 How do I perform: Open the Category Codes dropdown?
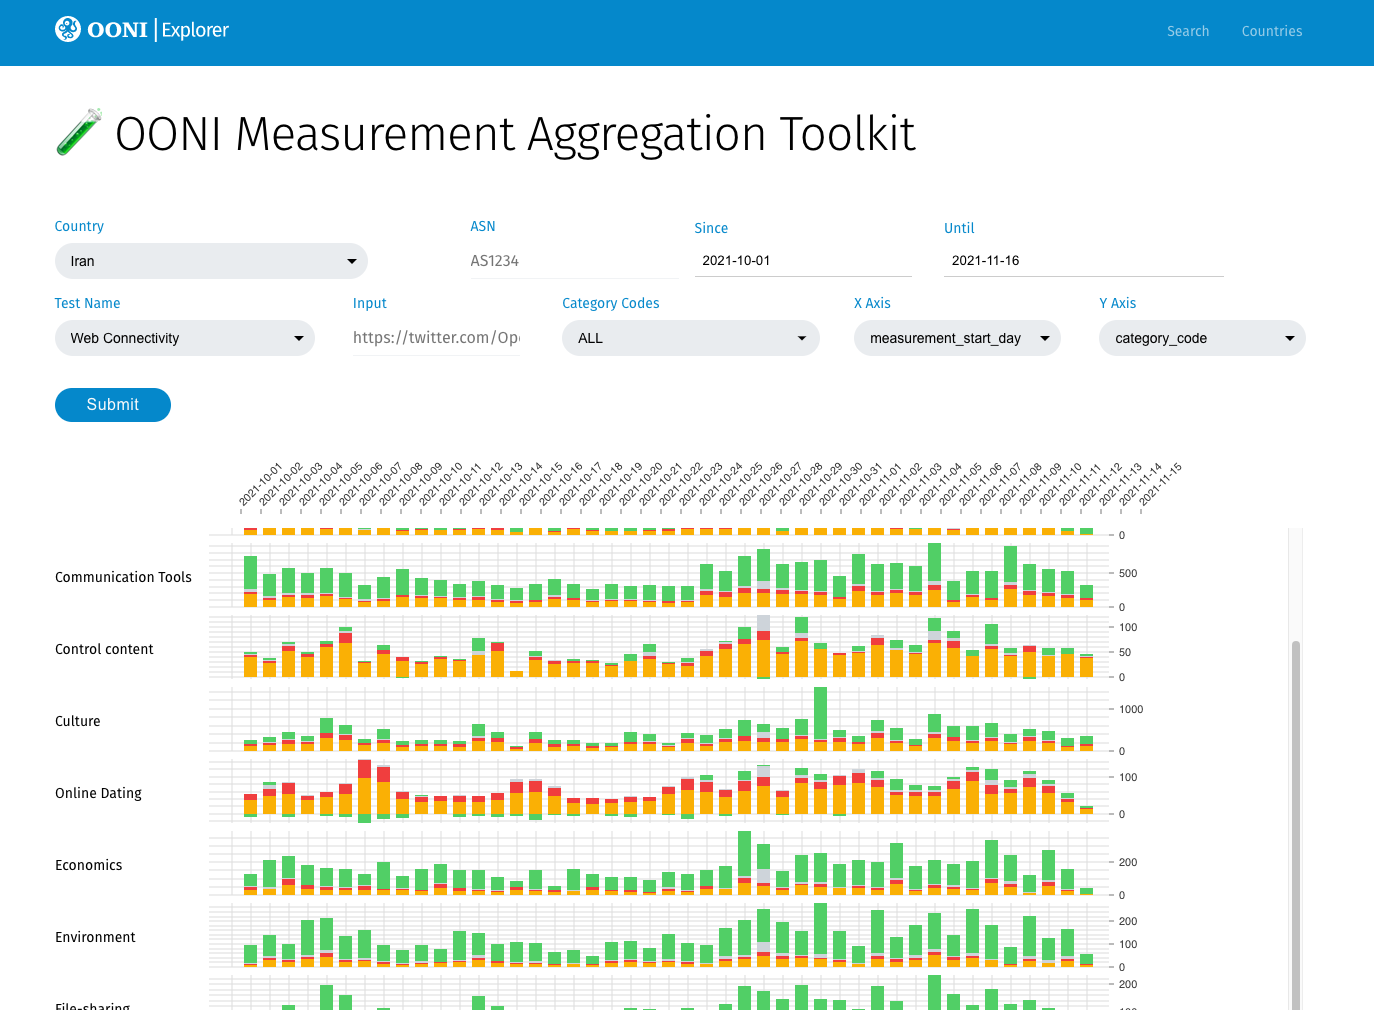[x=690, y=338]
